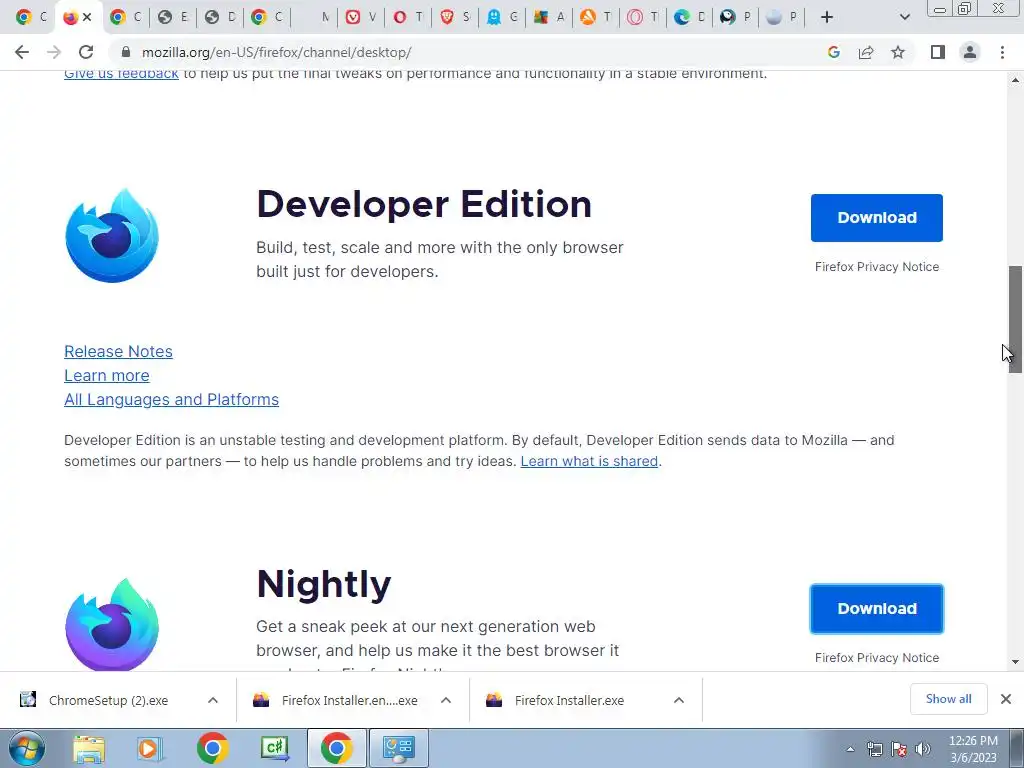Share this page using the share icon
Viewport: 1024px width, 768px height.
[x=866, y=52]
